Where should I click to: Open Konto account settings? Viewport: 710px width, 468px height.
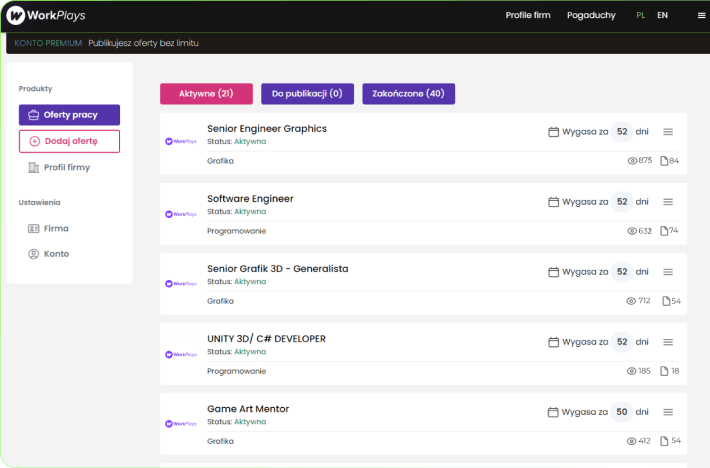pyautogui.click(x=48, y=254)
